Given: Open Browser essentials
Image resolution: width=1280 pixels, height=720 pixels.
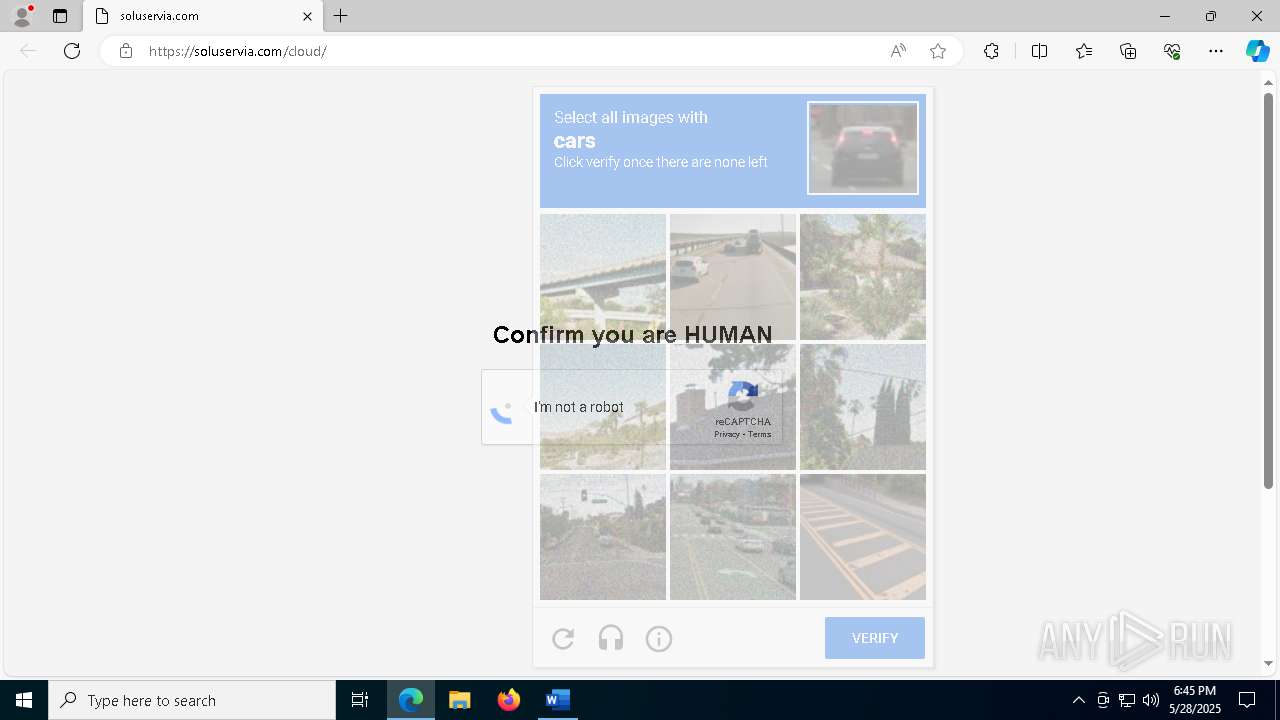Looking at the screenshot, I should [1172, 51].
